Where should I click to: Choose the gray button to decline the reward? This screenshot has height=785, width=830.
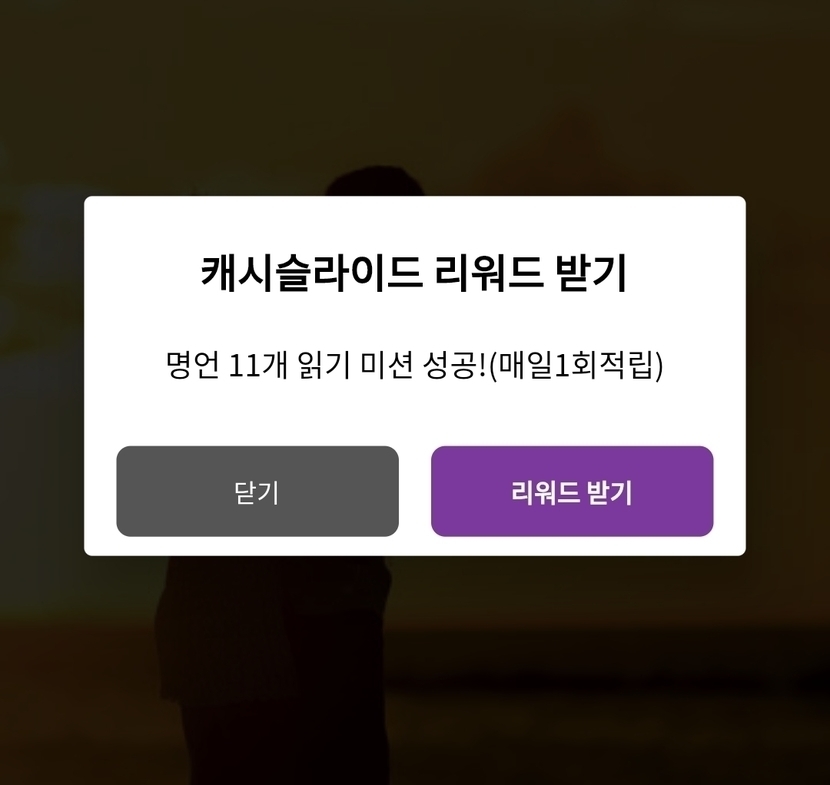(257, 491)
